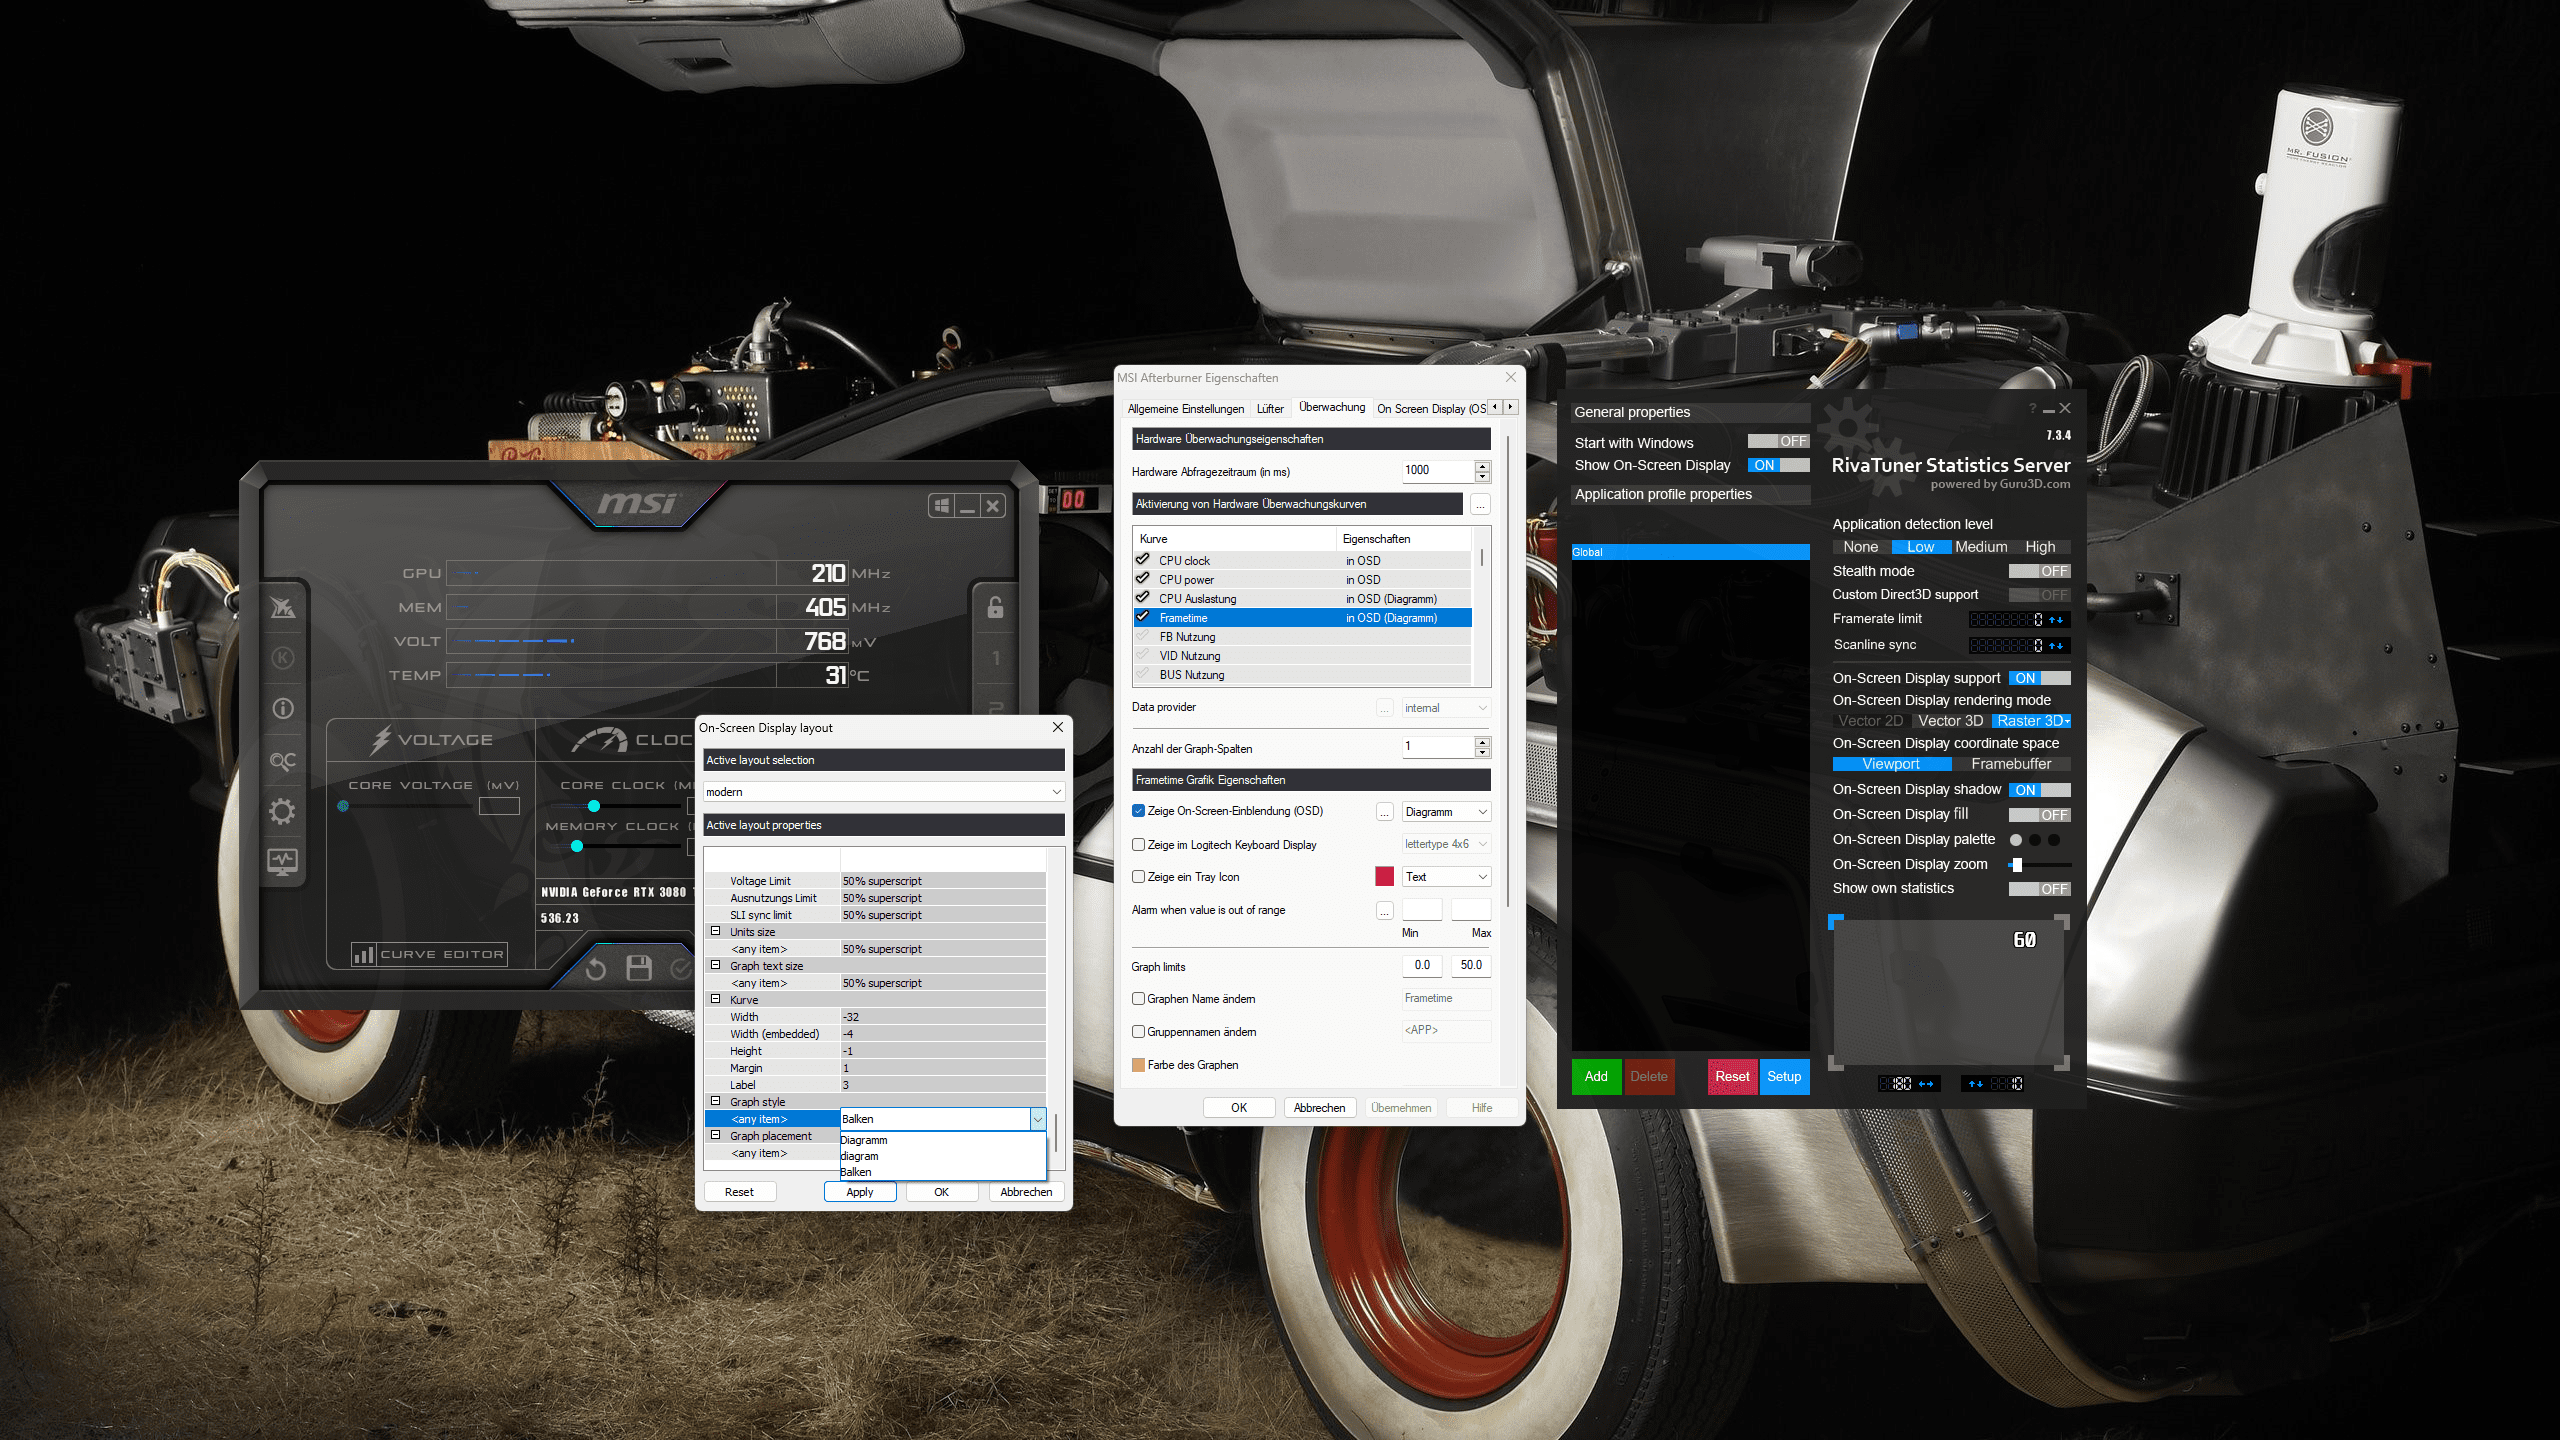Click the reset arrow icon in Afterburner
Image resolution: width=2560 pixels, height=1440 pixels.
click(596, 968)
